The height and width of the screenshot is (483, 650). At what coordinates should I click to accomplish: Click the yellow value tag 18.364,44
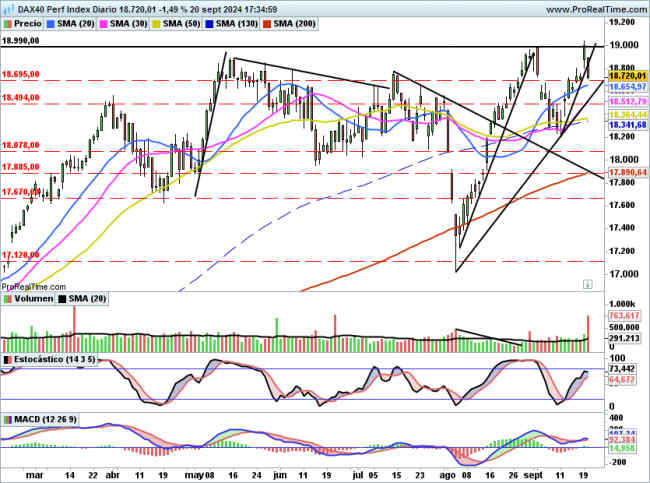point(628,114)
